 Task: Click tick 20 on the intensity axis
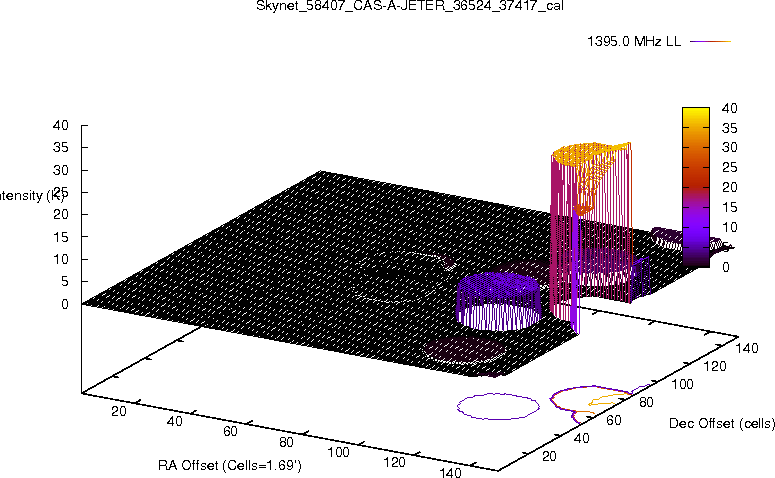[x=61, y=215]
